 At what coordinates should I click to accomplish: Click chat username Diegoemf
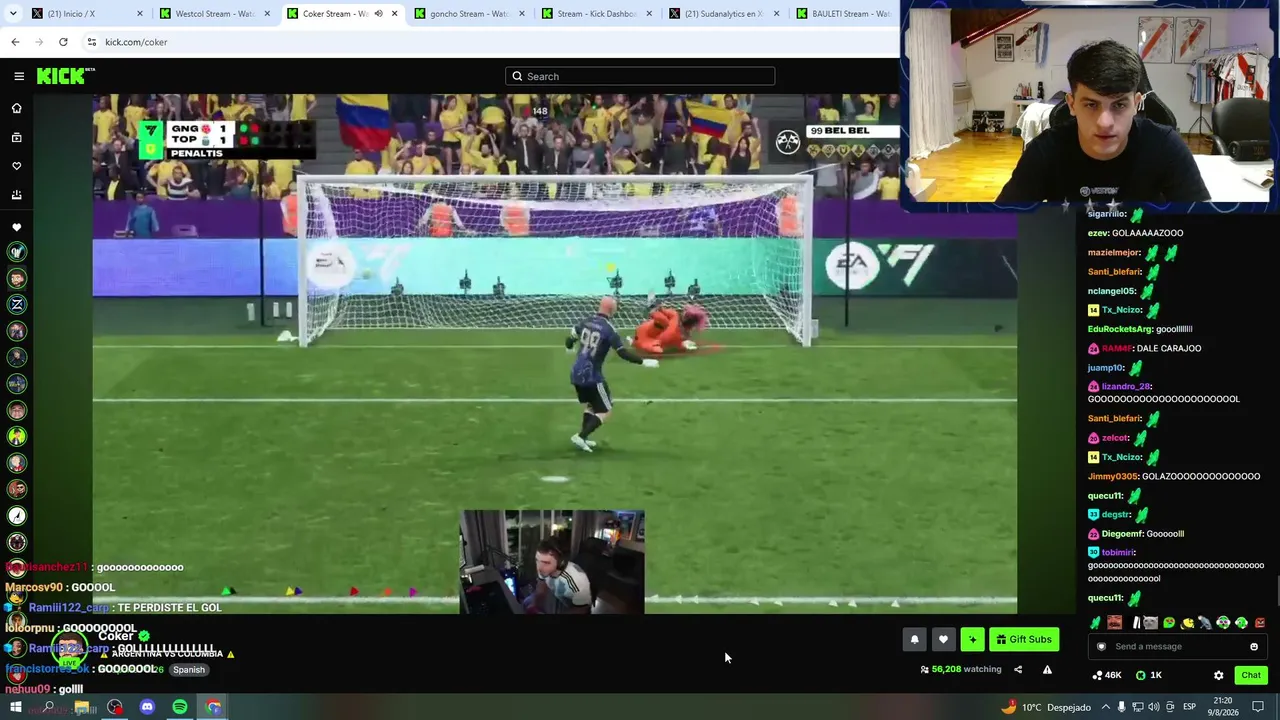(1122, 534)
